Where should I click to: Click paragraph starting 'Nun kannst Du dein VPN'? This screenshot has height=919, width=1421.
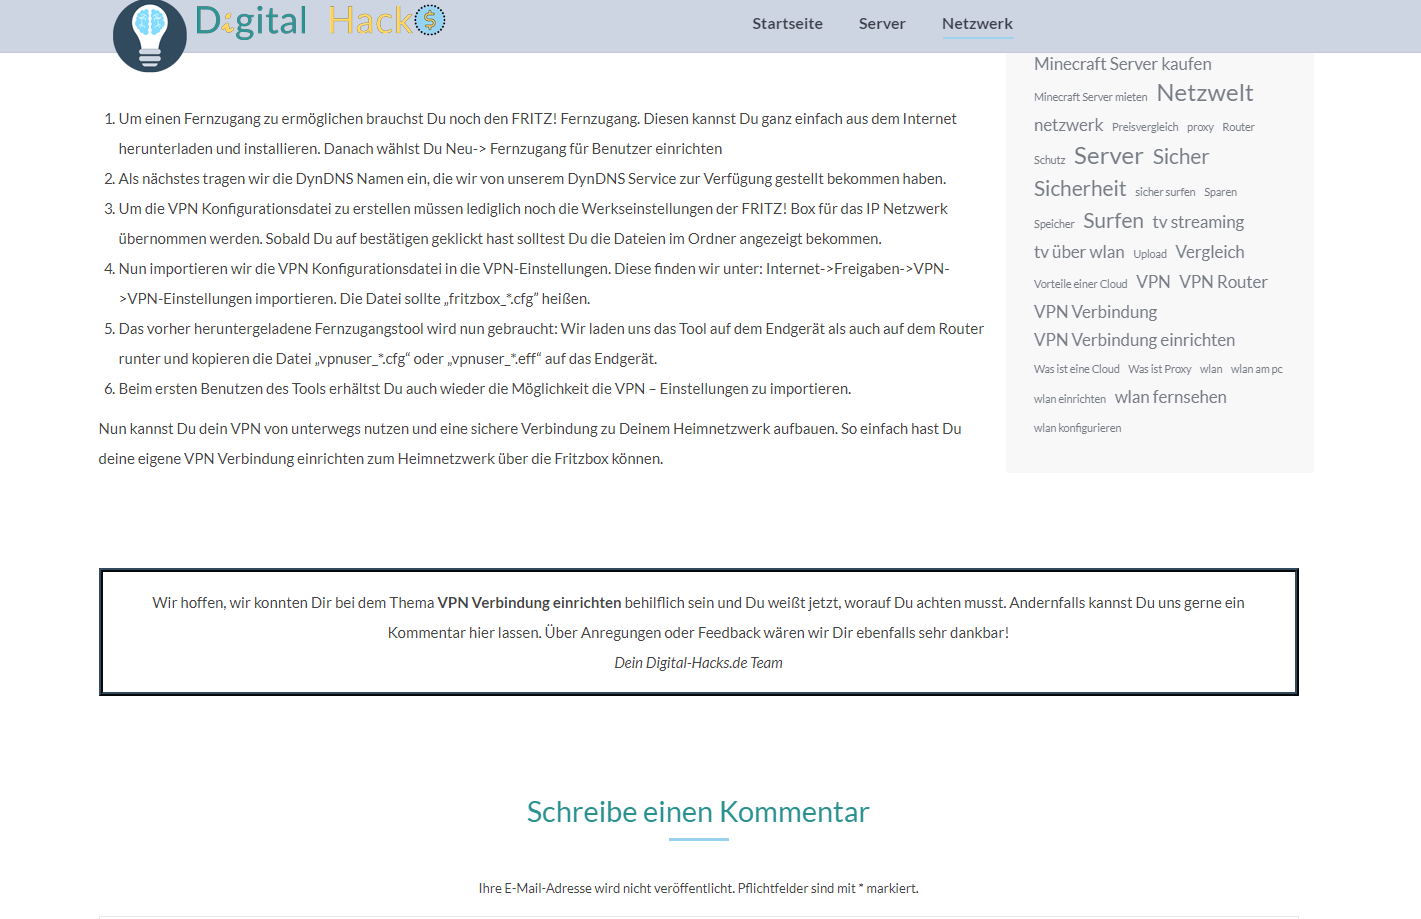tap(530, 444)
